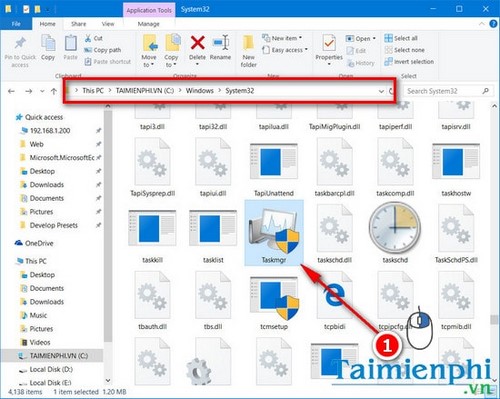Click the History command
Image resolution: width=500 pixels, height=399 pixels.
[x=361, y=63]
